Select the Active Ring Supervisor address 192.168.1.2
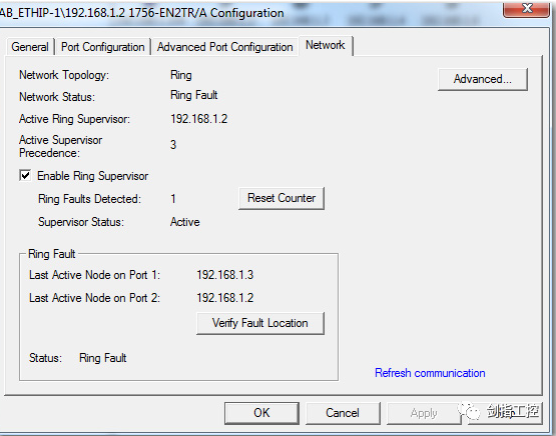This screenshot has width=556, height=436. click(x=199, y=119)
